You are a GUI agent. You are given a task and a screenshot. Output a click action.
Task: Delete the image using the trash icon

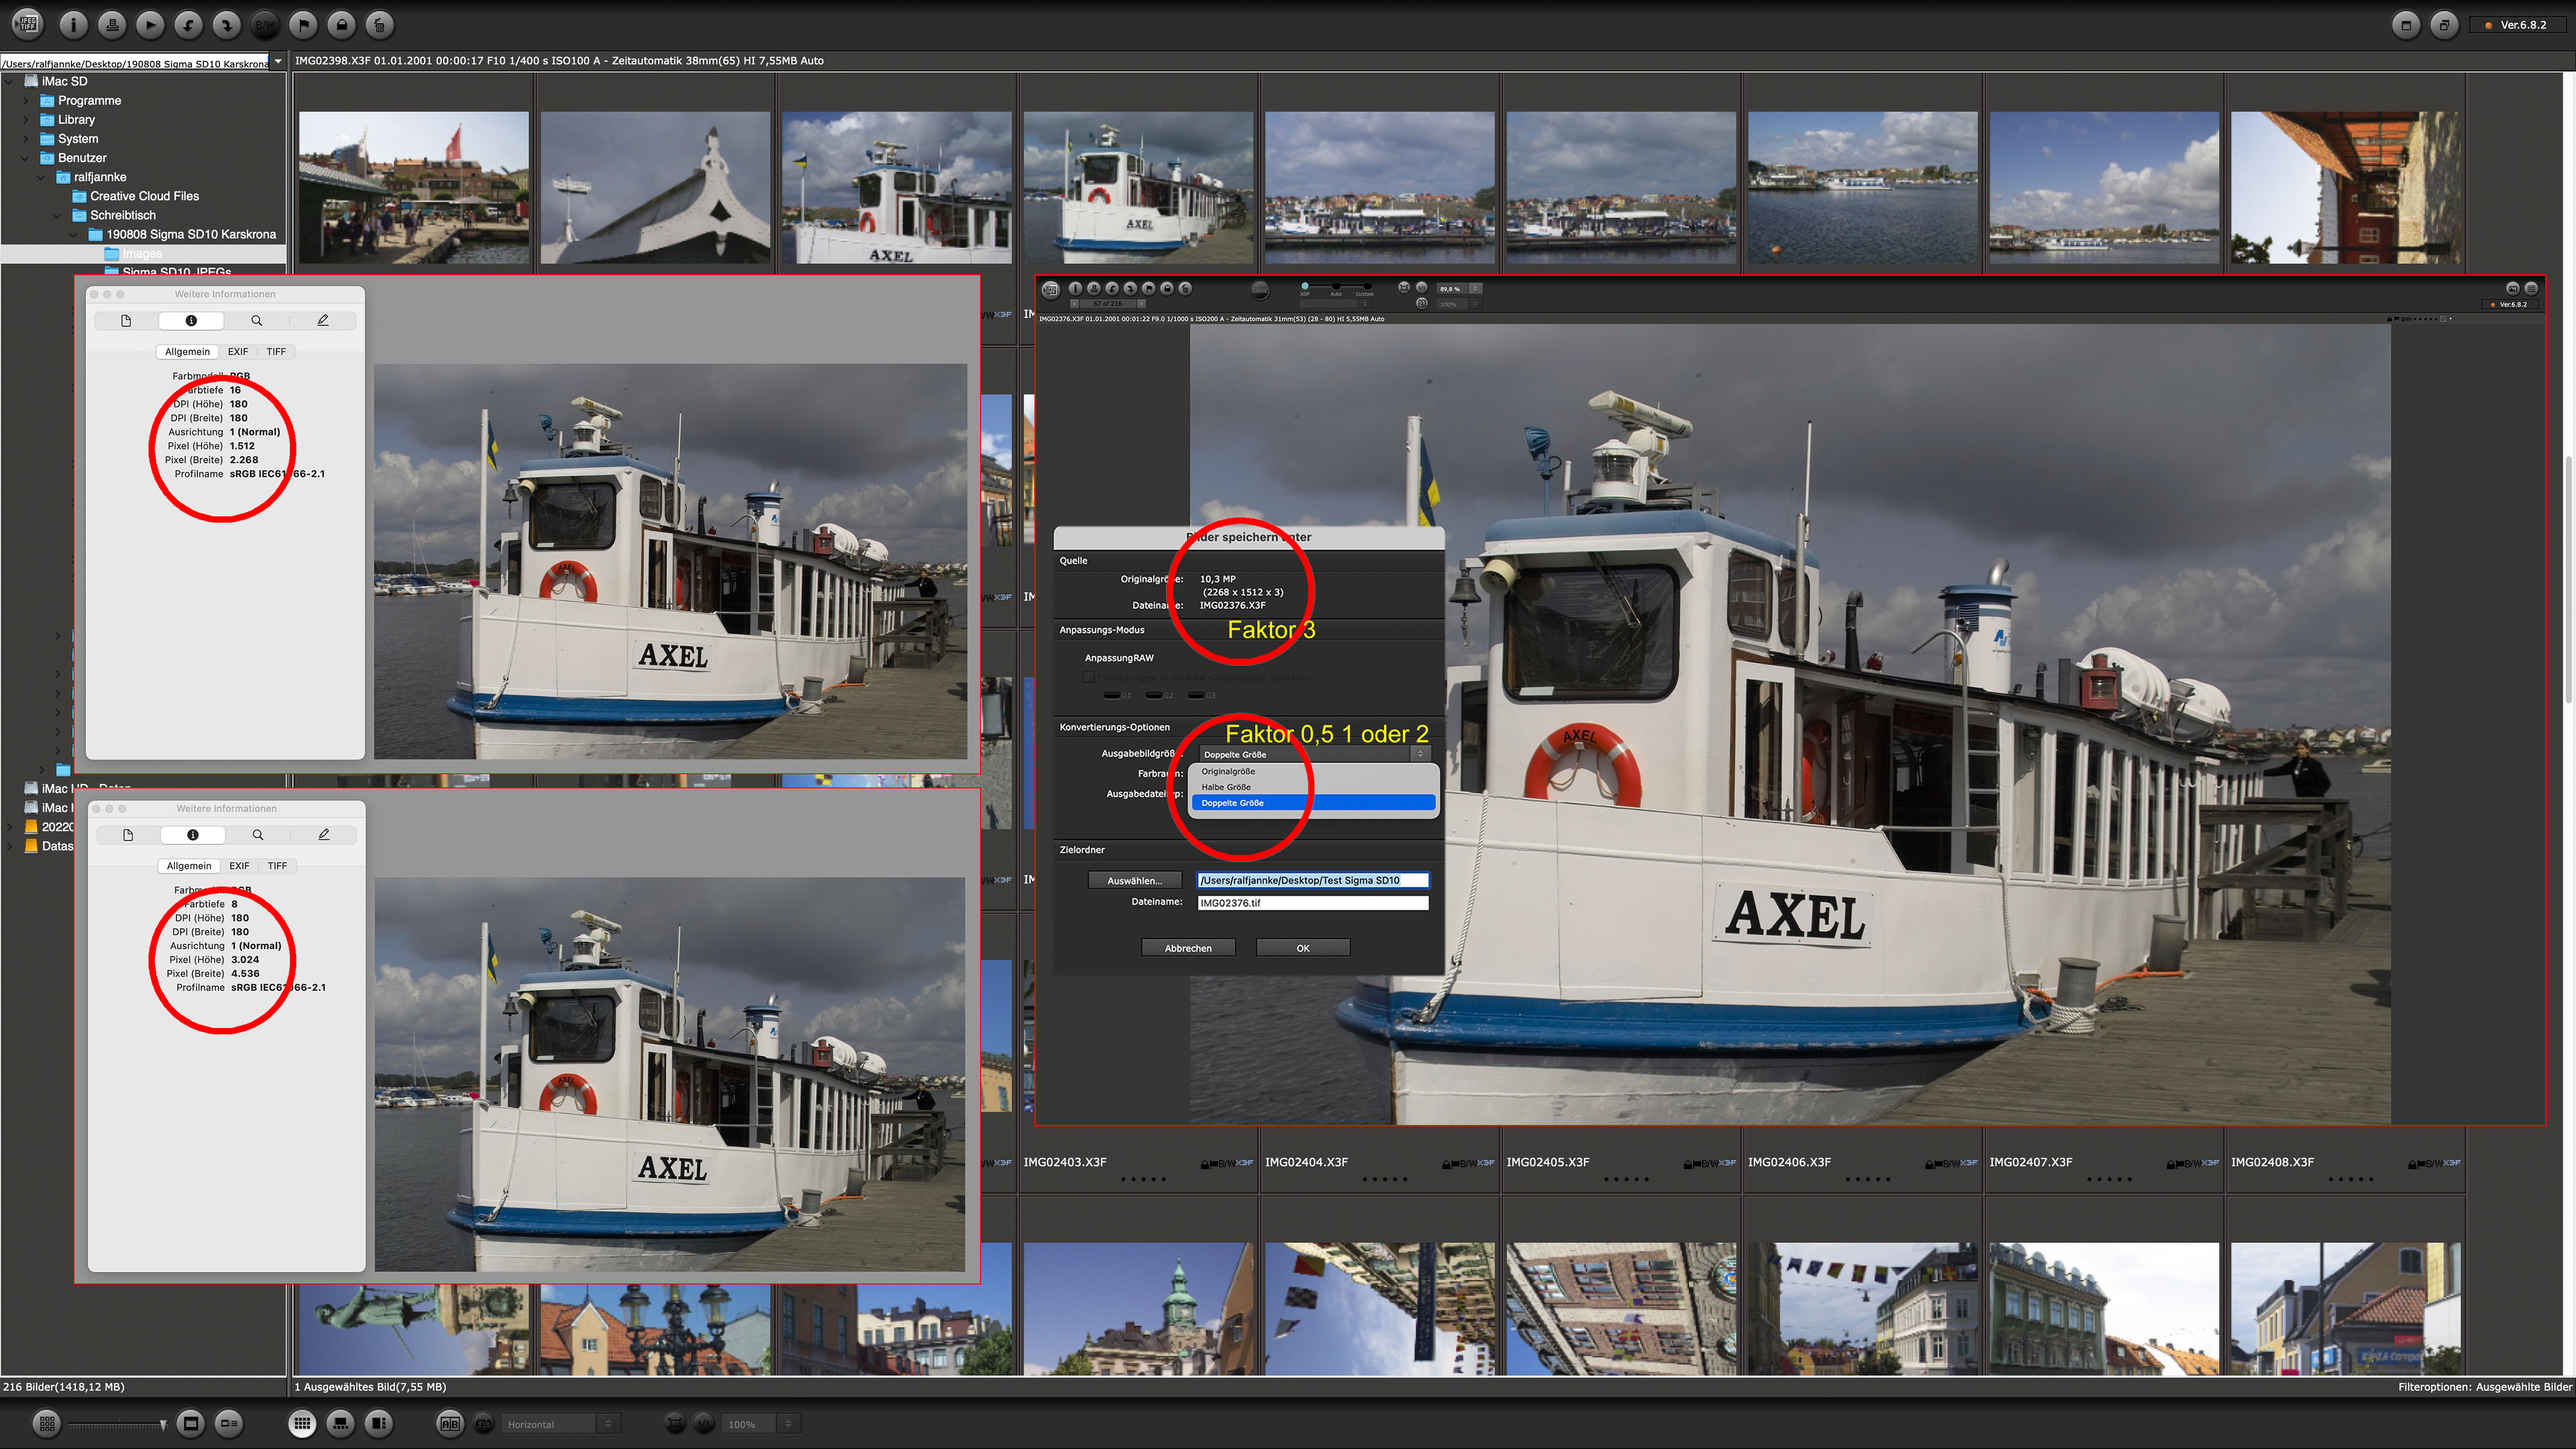pyautogui.click(x=379, y=24)
